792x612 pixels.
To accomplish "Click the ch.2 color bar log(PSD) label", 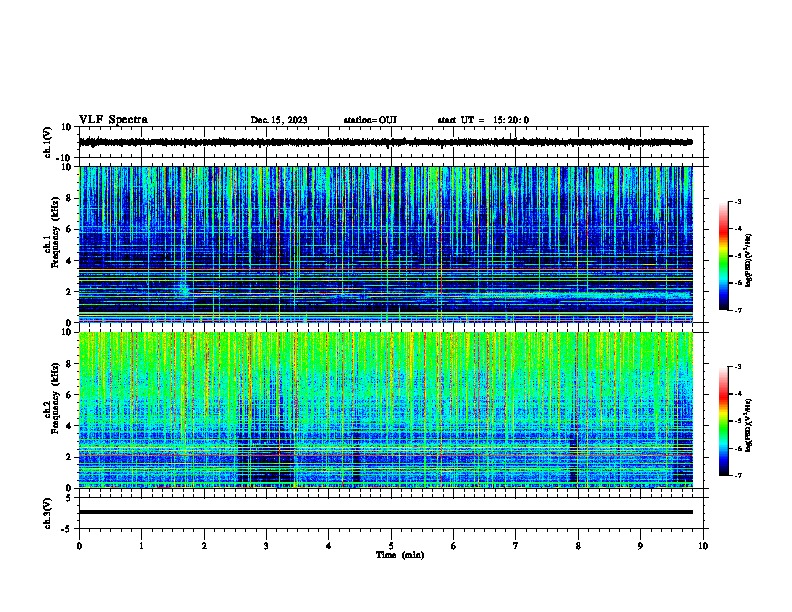I will 749,425.
